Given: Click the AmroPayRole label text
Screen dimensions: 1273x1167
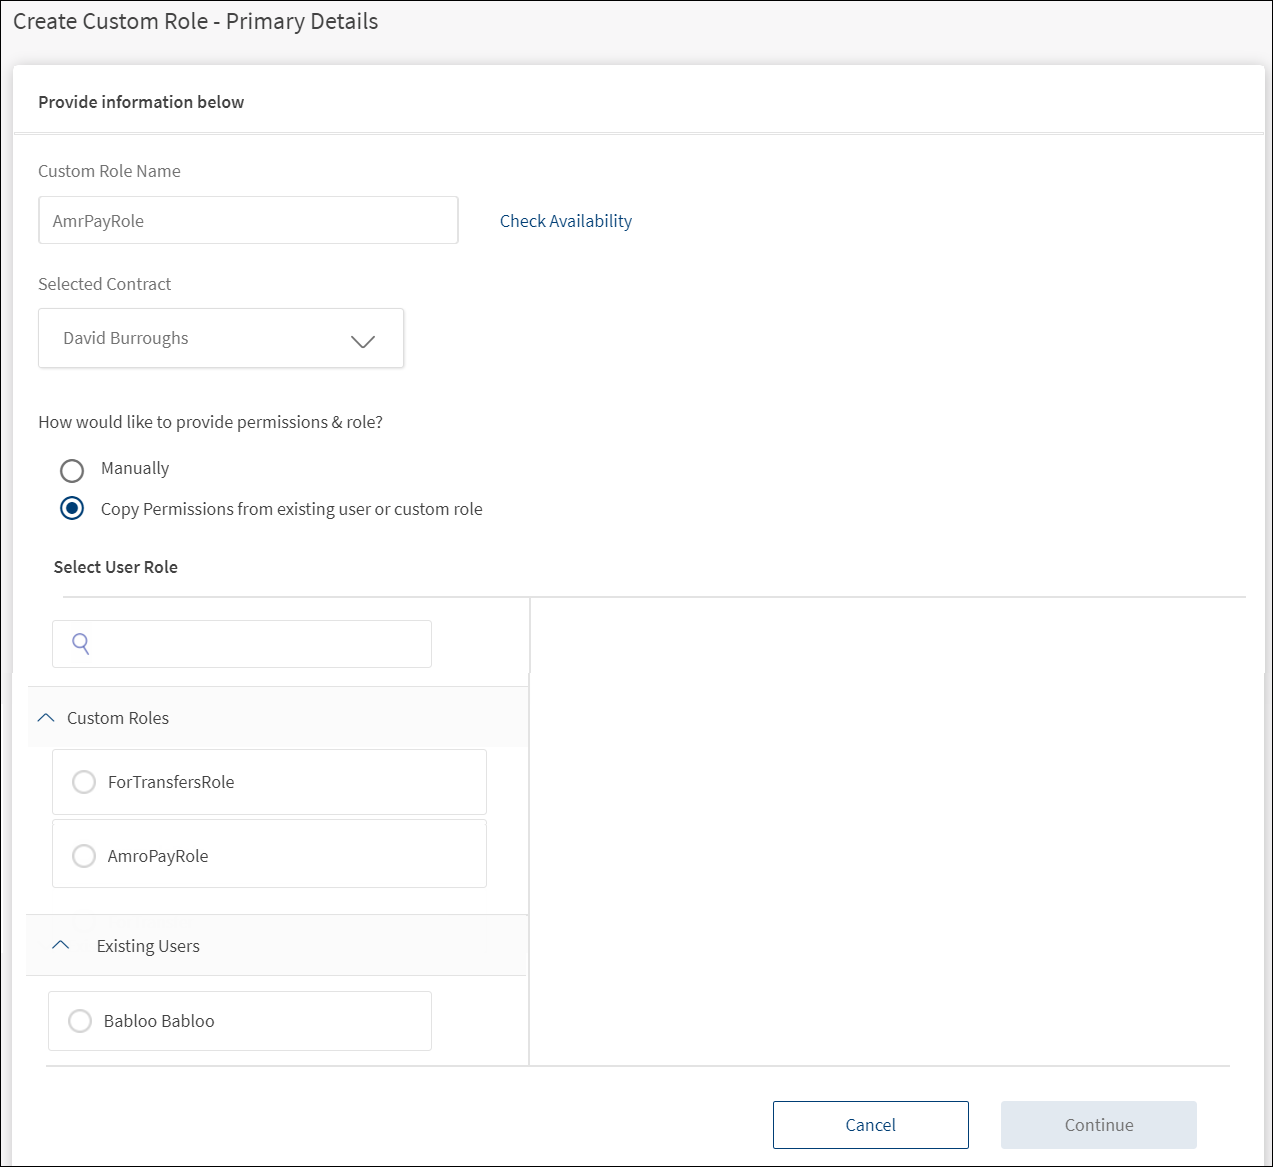Looking at the screenshot, I should (x=158, y=856).
